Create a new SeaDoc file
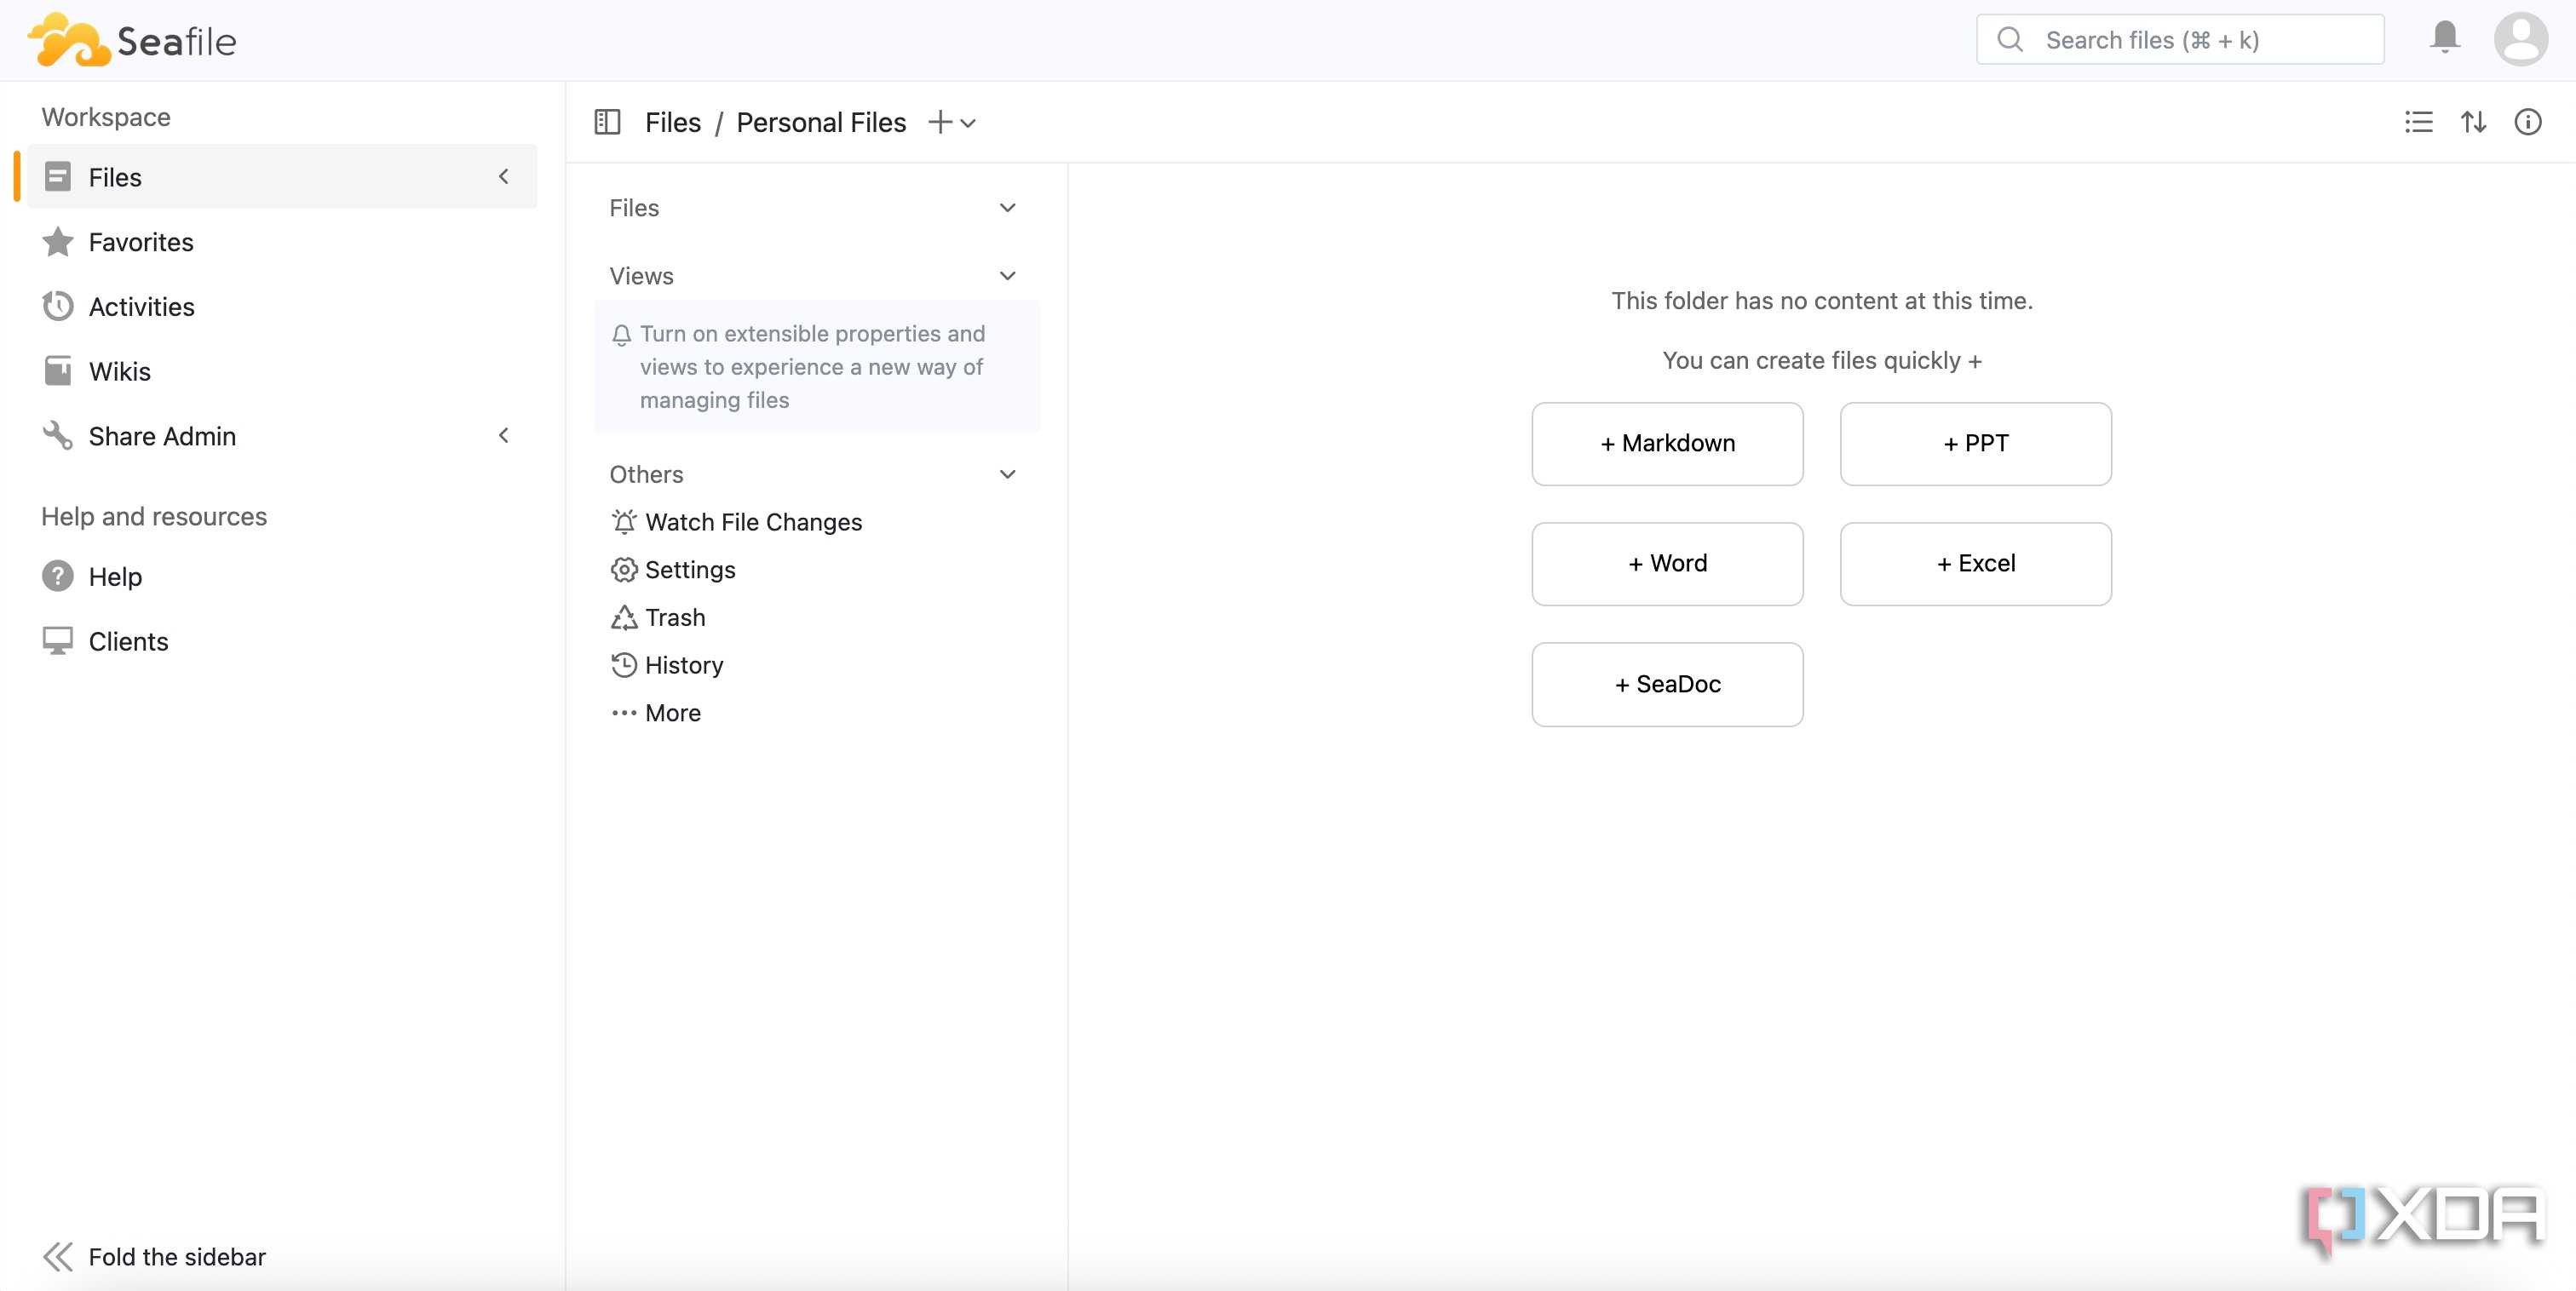The image size is (2576, 1291). [1667, 684]
